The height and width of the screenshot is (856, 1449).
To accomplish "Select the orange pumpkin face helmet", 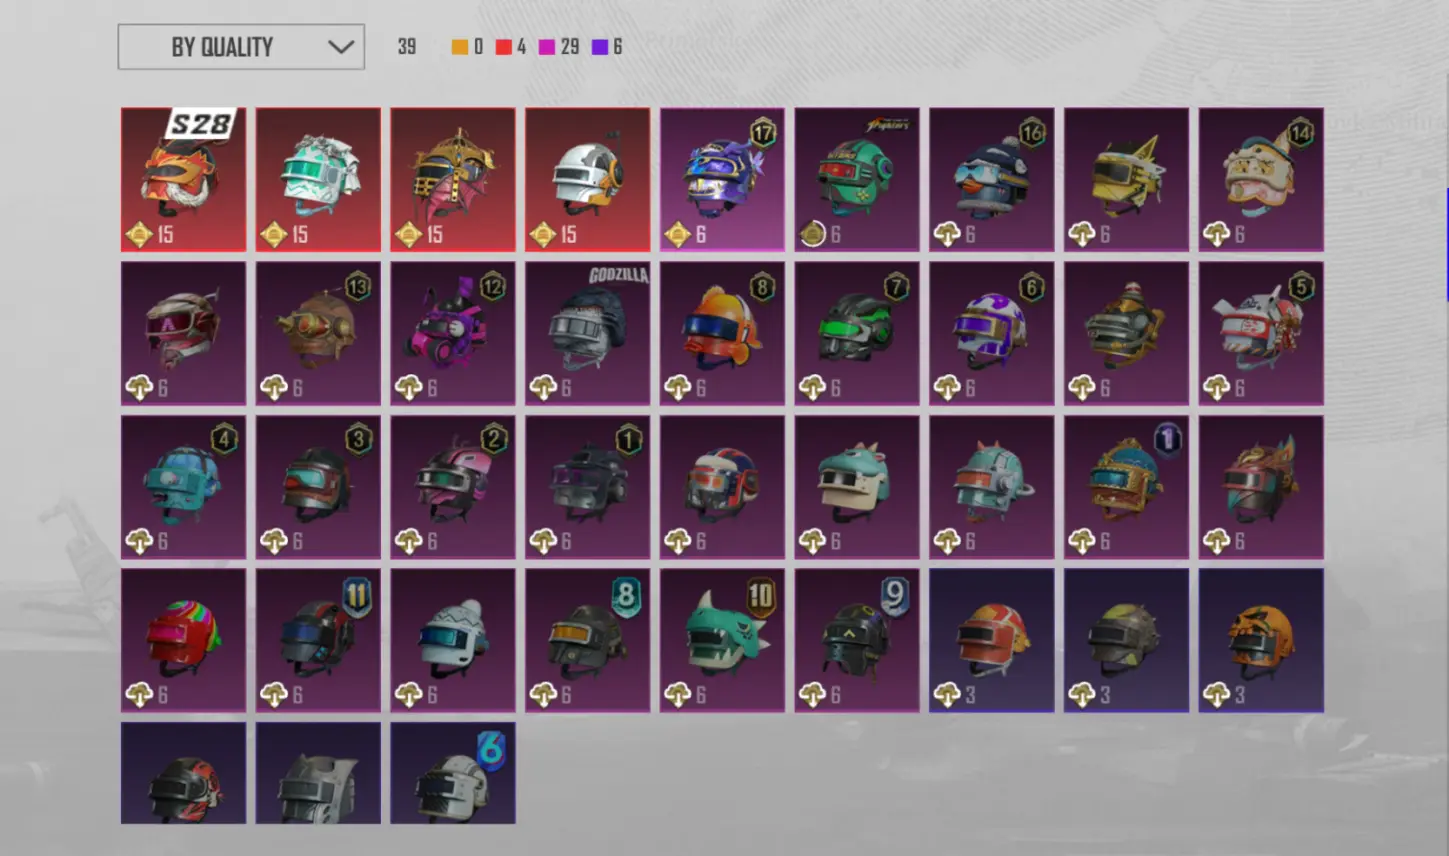I will [1261, 641].
